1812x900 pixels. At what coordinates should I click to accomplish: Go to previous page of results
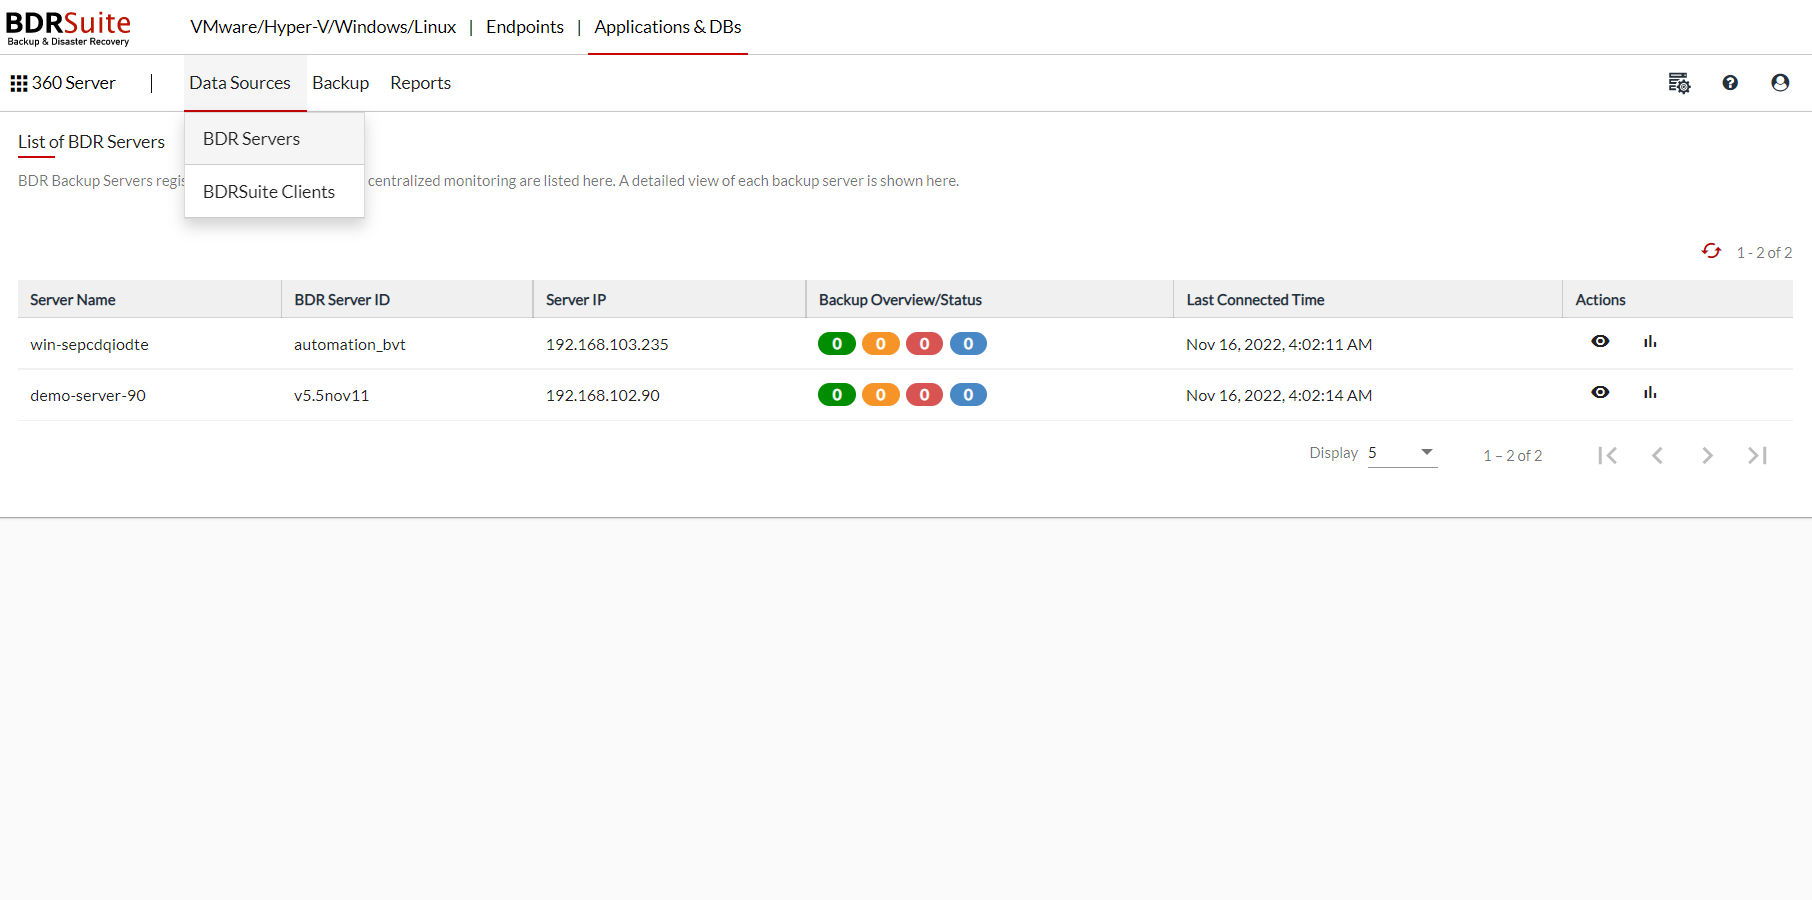pos(1657,456)
